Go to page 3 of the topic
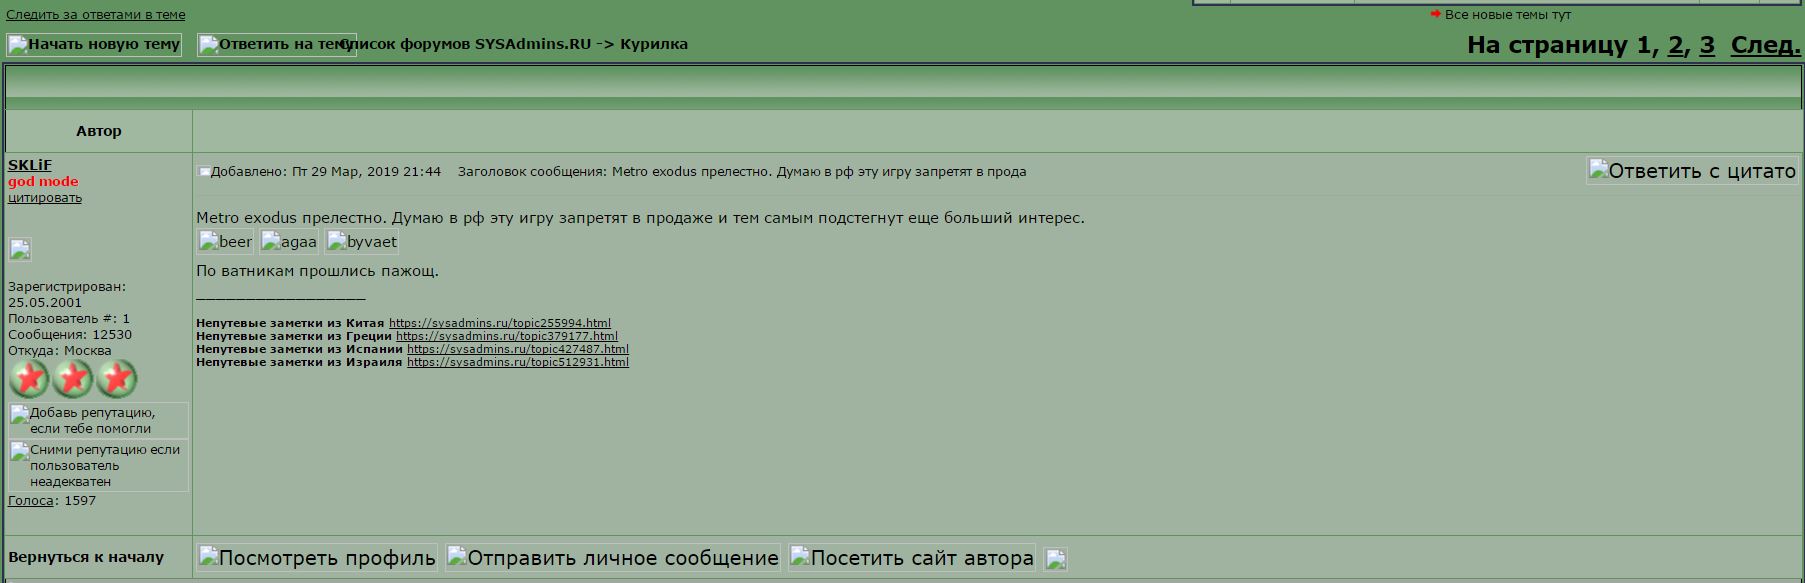The width and height of the screenshot is (1805, 583). (x=1707, y=45)
